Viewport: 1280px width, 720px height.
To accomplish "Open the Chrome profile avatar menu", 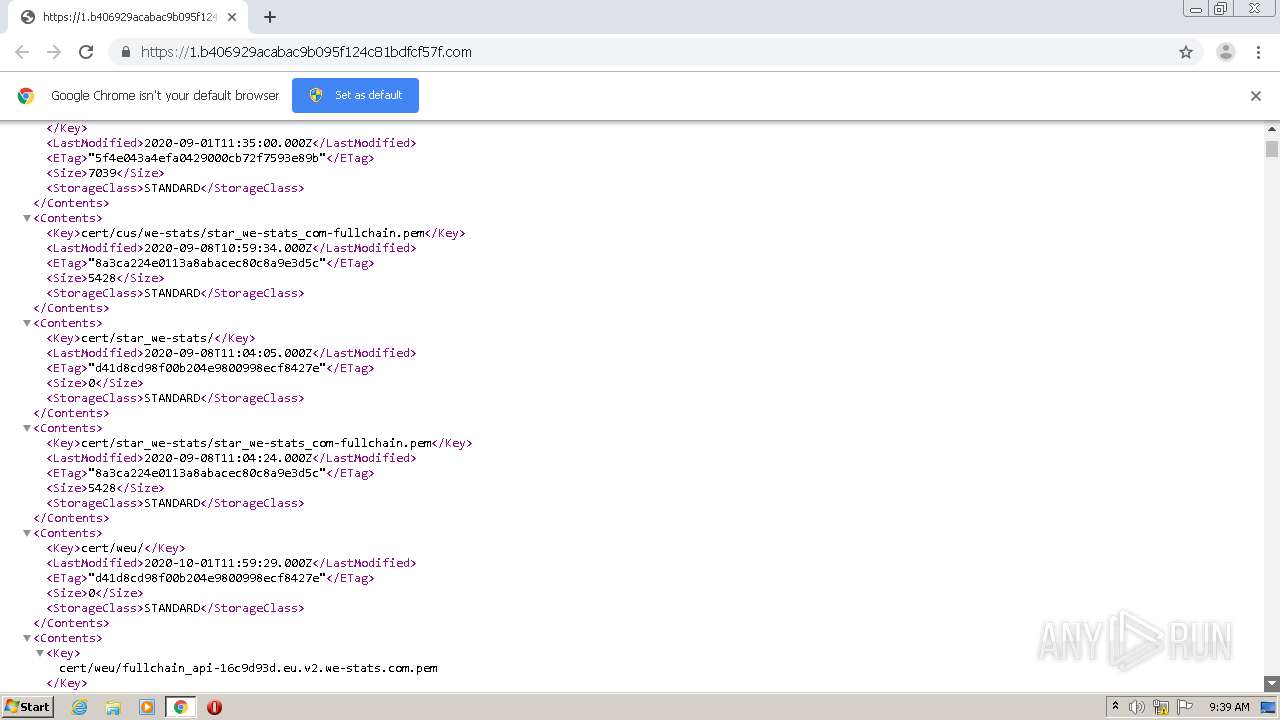I will click(1226, 52).
